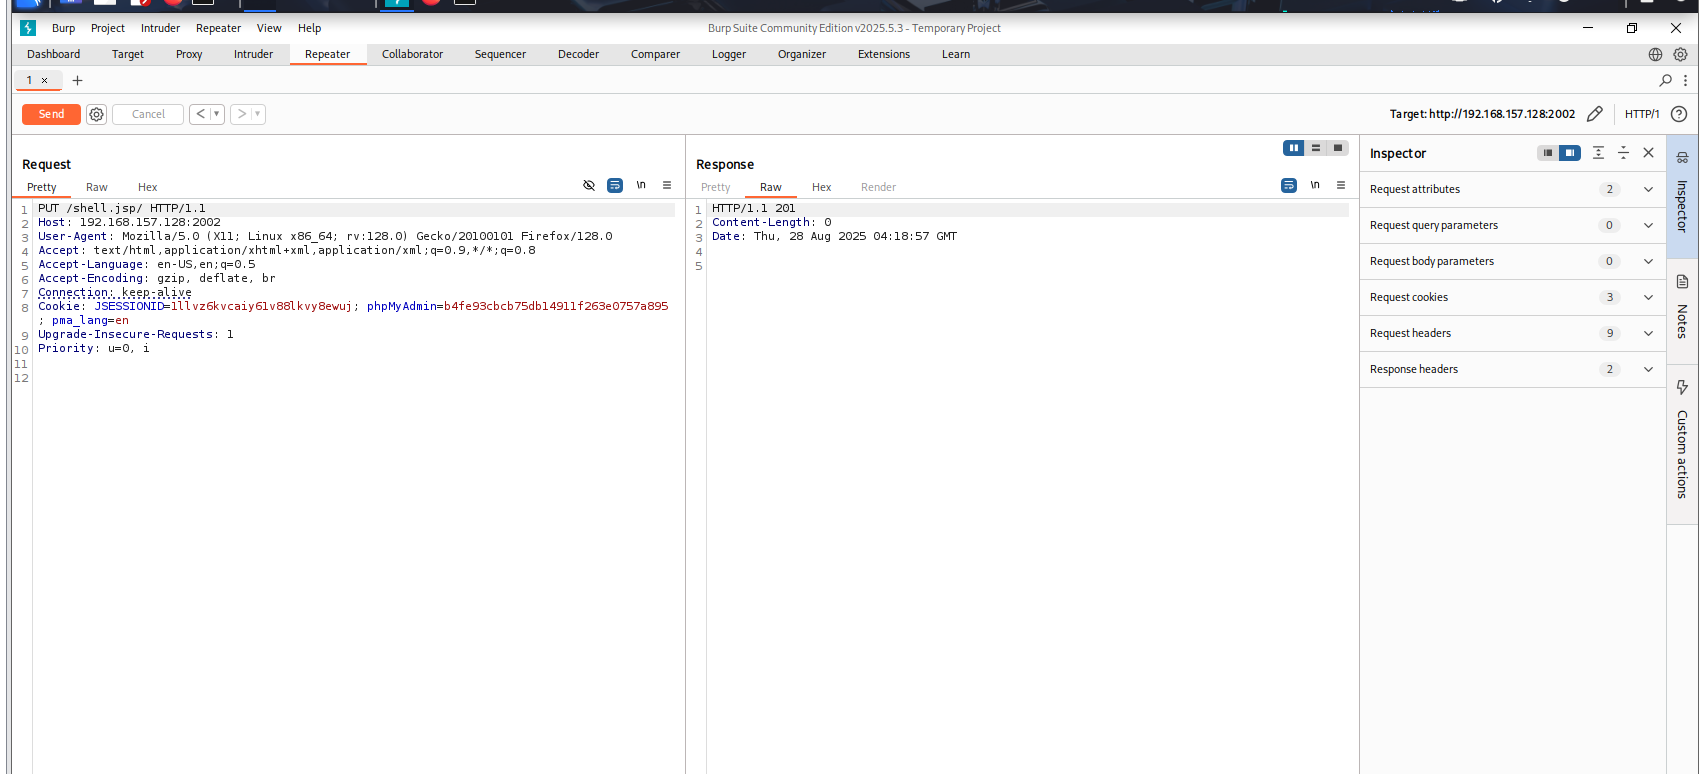Image resolution: width=1699 pixels, height=774 pixels.
Task: Click the HTTP/1 protocol selector
Action: coord(1642,114)
